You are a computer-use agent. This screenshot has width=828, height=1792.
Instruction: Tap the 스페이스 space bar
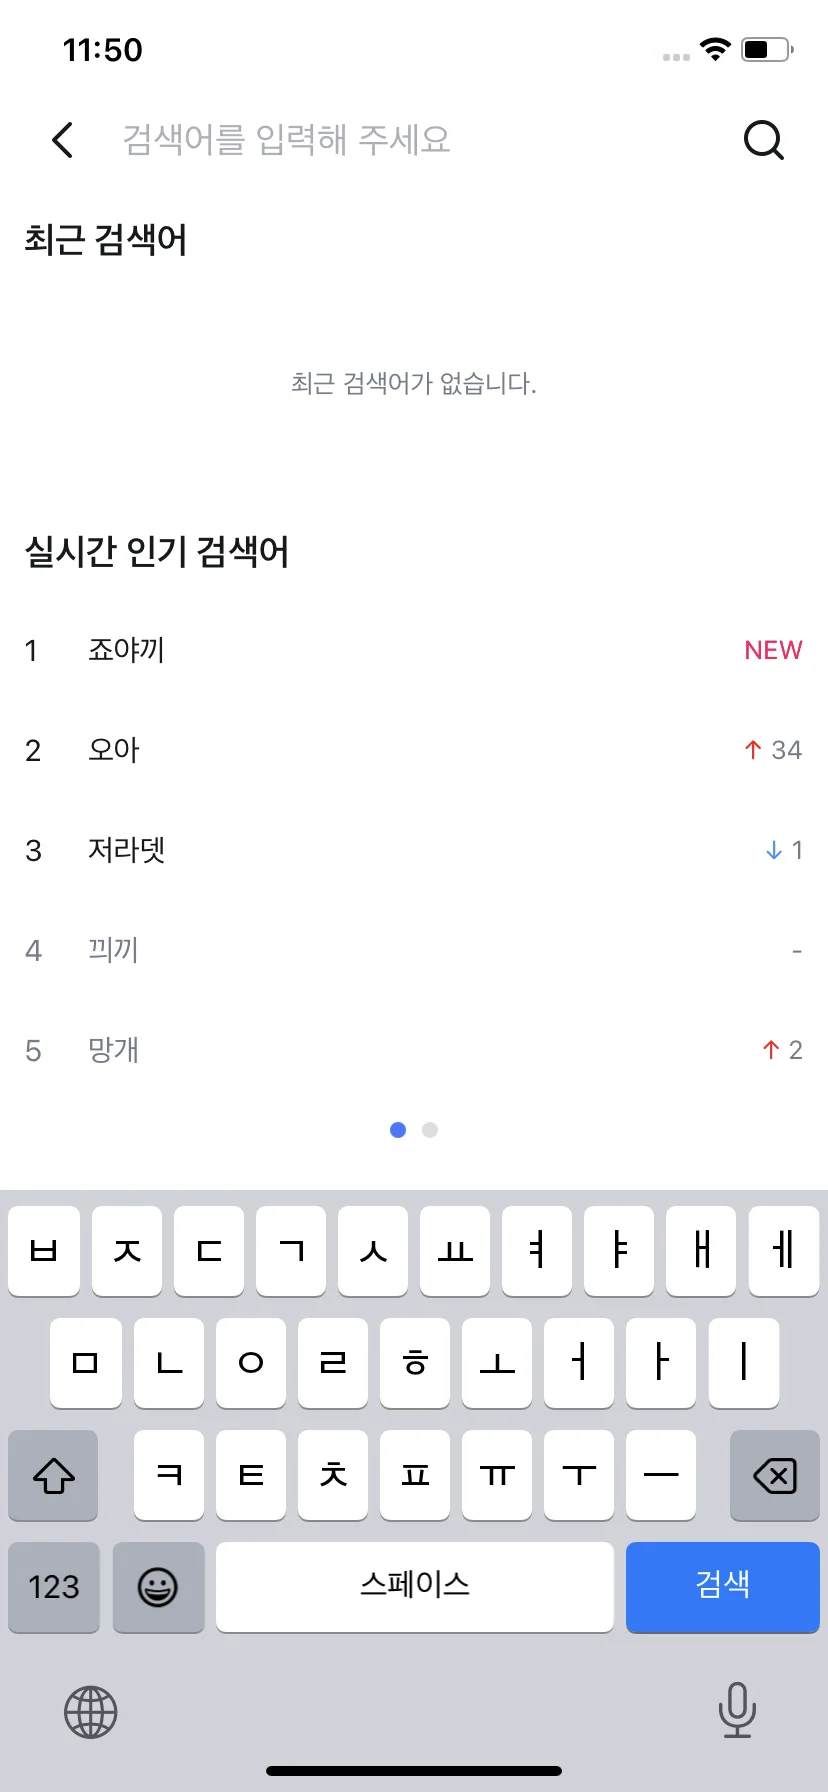click(415, 1587)
